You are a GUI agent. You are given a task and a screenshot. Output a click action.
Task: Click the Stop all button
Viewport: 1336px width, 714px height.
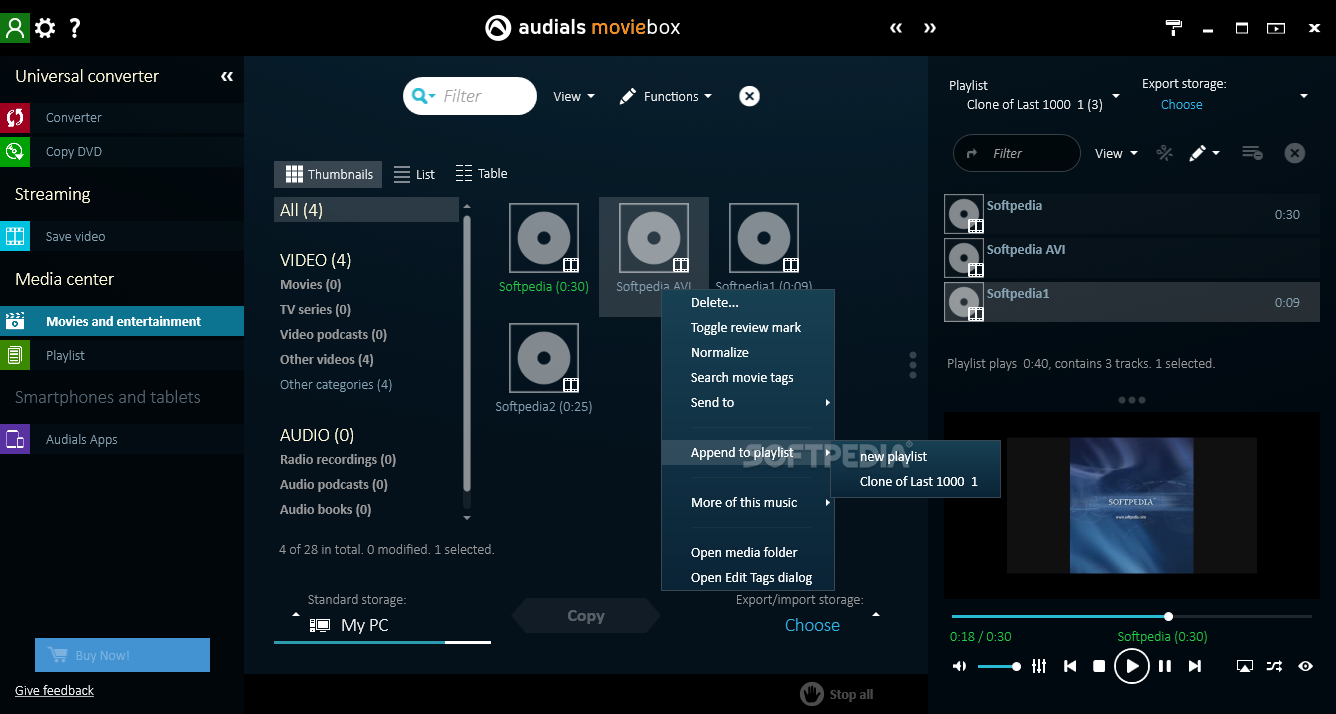tap(837, 694)
